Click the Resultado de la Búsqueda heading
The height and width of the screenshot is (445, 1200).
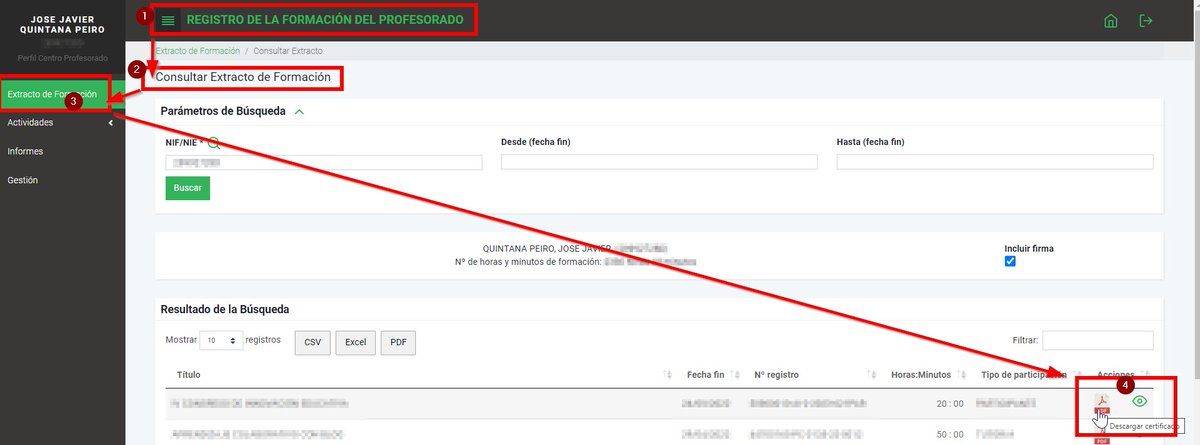[225, 310]
